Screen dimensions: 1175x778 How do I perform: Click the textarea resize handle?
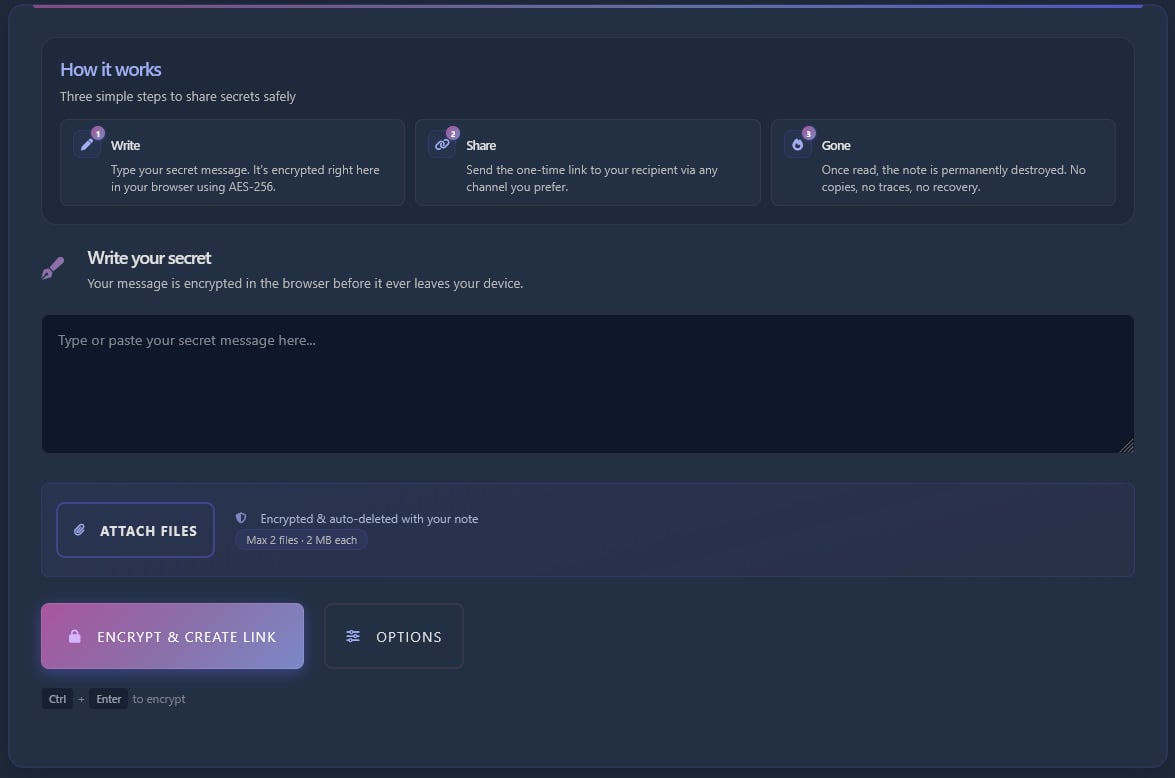(x=1129, y=445)
